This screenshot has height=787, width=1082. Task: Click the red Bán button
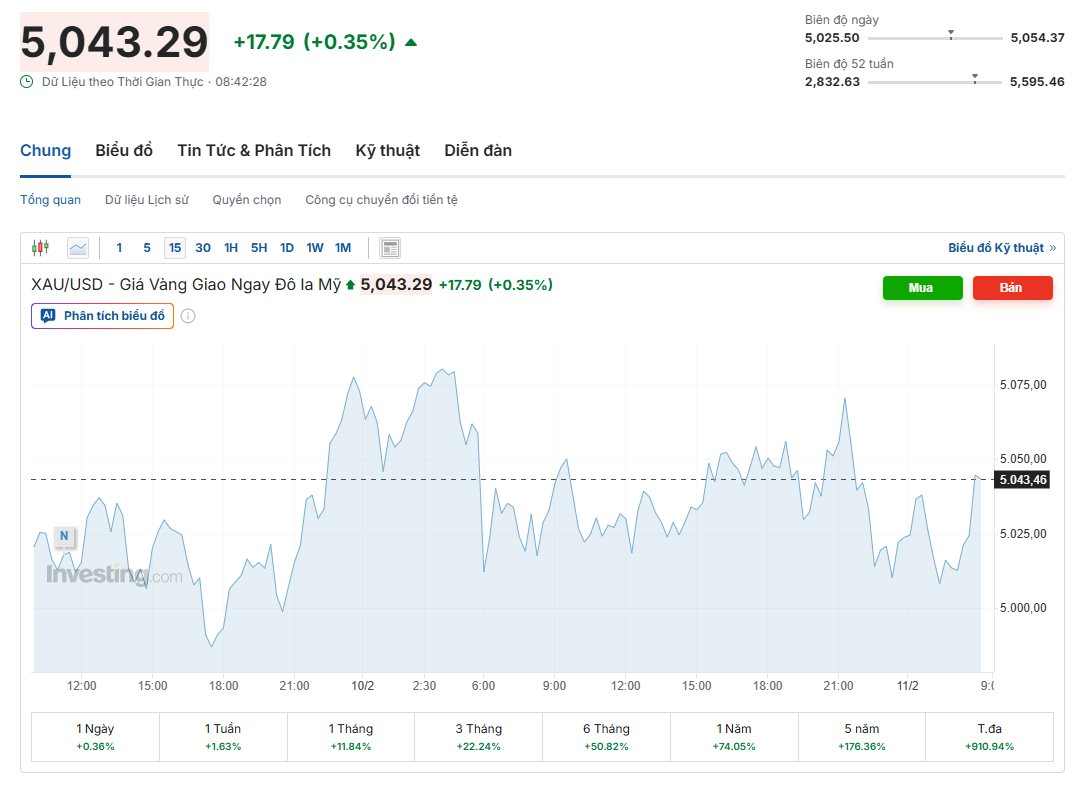(1012, 288)
